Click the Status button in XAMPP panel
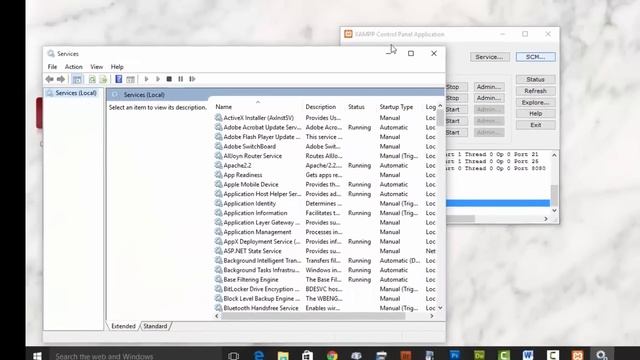 coord(535,79)
